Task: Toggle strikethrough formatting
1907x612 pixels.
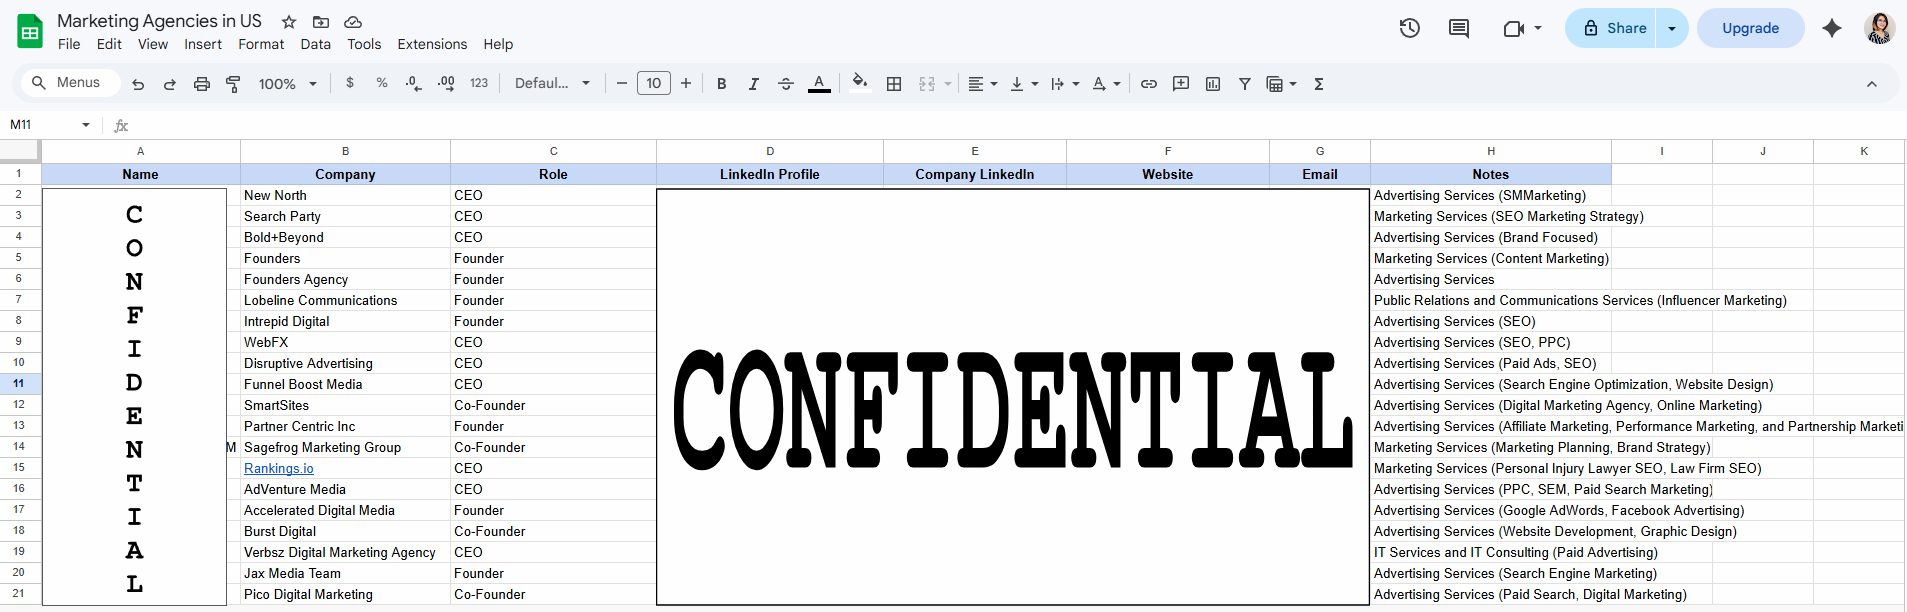Action: 786,84
